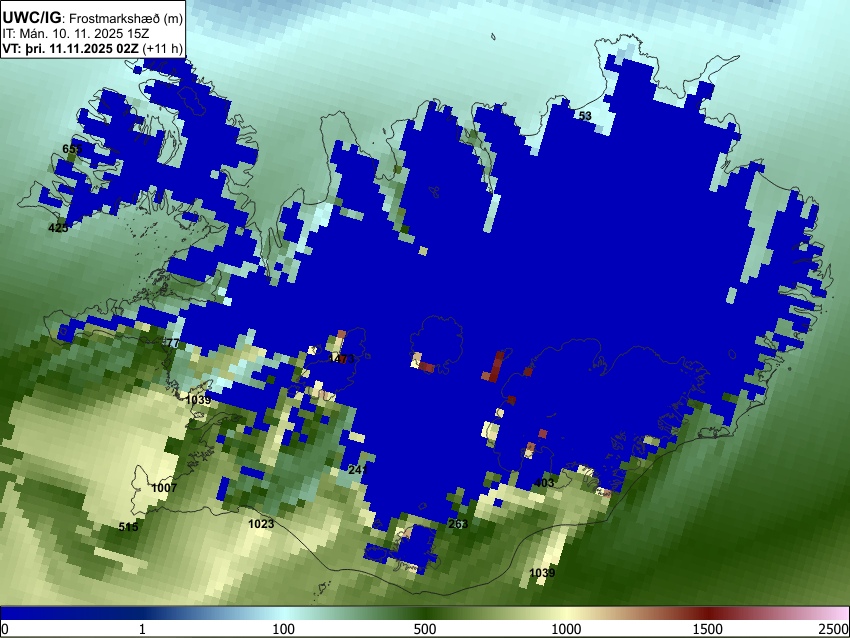The image size is (850, 638).
Task: Click the station value '403'
Action: click(x=544, y=483)
